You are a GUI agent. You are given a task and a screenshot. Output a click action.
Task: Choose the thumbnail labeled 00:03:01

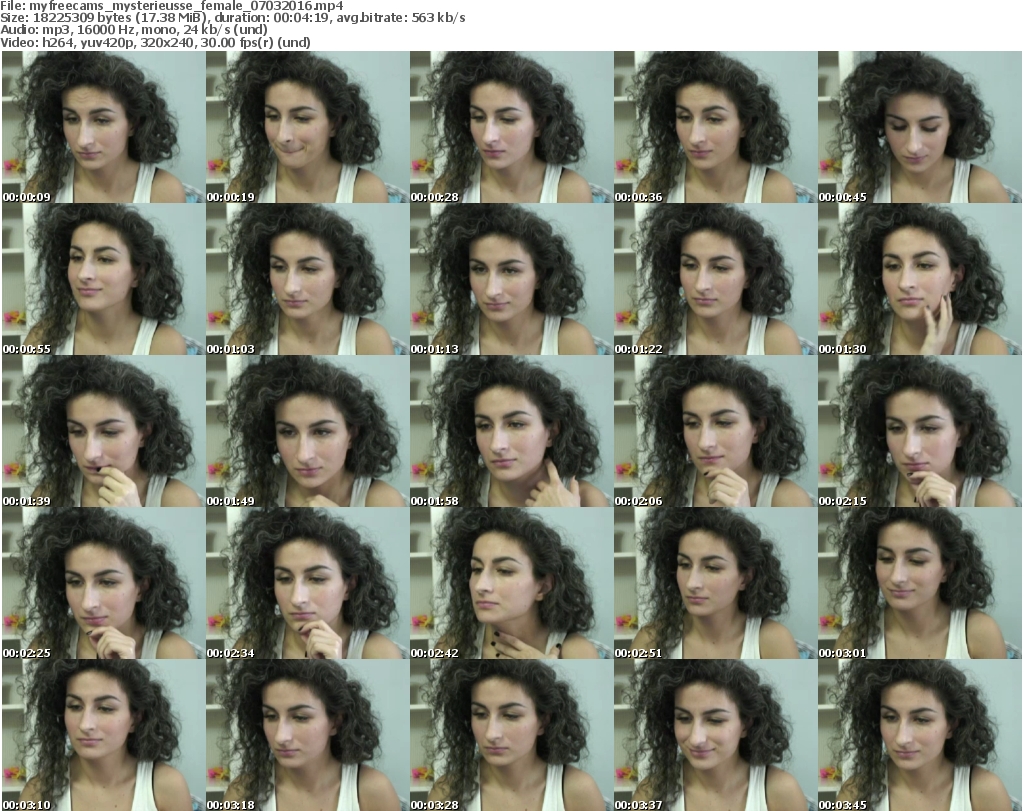pos(919,583)
